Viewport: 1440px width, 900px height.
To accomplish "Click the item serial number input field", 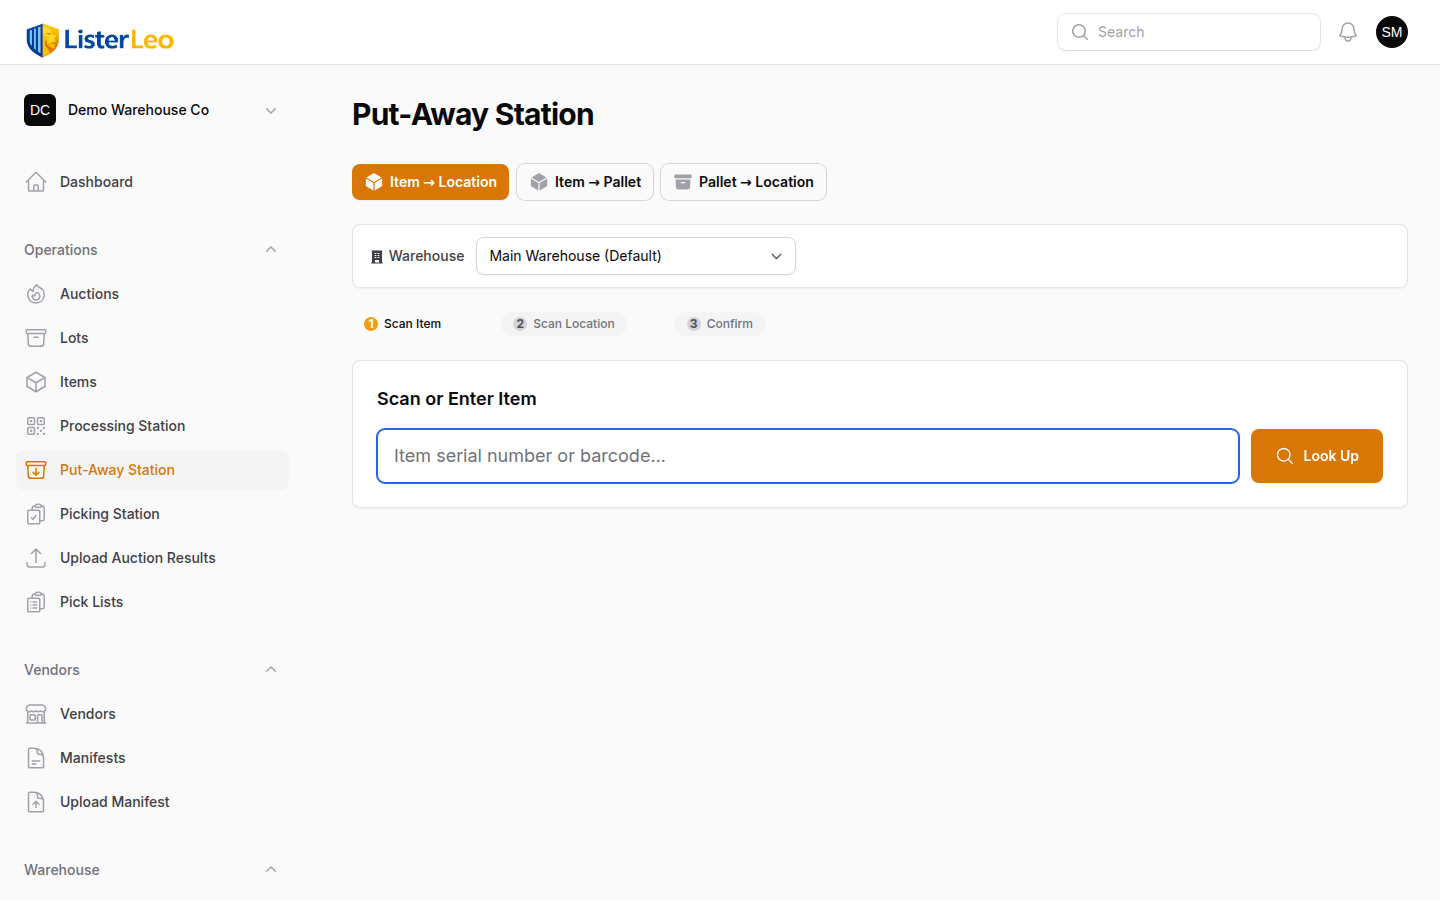I will (x=807, y=456).
